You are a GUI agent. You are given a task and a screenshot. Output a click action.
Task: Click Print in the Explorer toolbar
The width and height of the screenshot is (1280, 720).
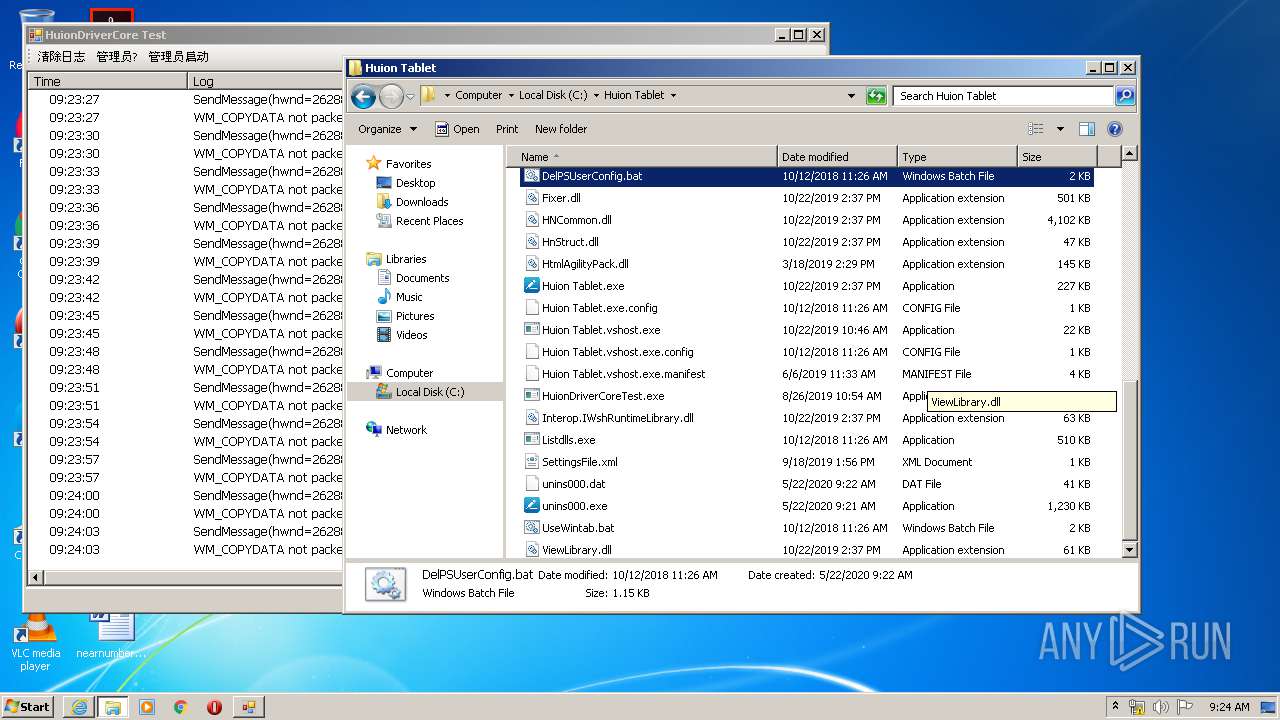(507, 129)
